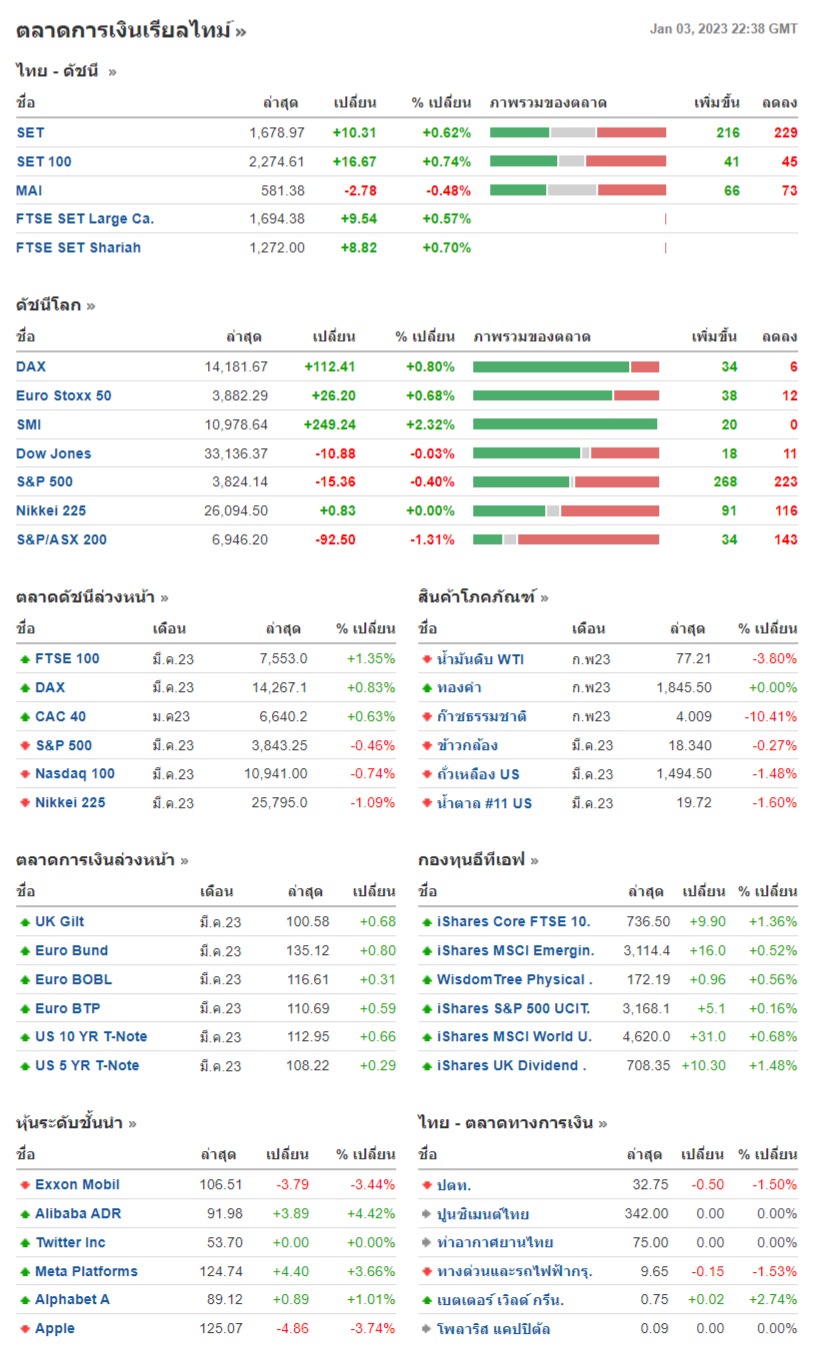Open the SET 100 index link
Image resolution: width=823 pixels, height=1361 pixels.
tap(44, 161)
